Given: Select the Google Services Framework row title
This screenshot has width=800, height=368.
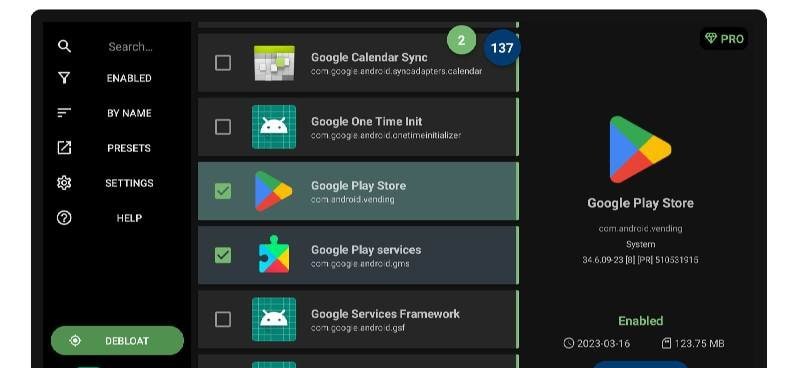Looking at the screenshot, I should 386,314.
